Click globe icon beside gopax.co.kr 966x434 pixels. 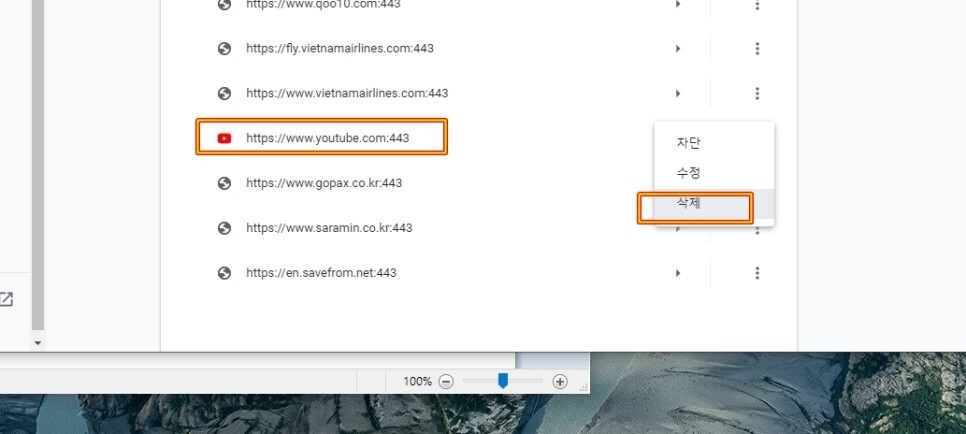click(224, 183)
